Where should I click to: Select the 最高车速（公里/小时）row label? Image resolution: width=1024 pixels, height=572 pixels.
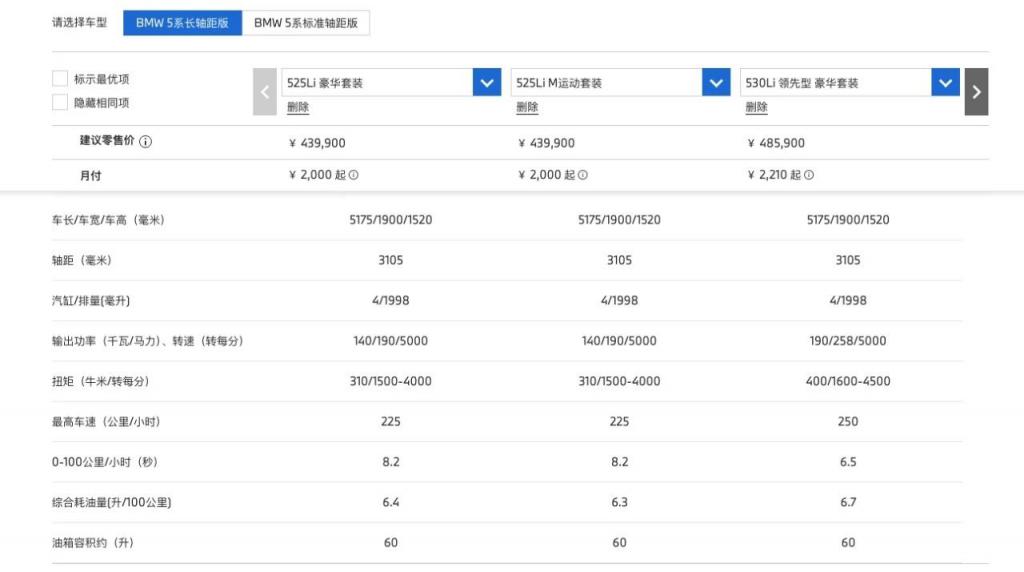[106, 422]
